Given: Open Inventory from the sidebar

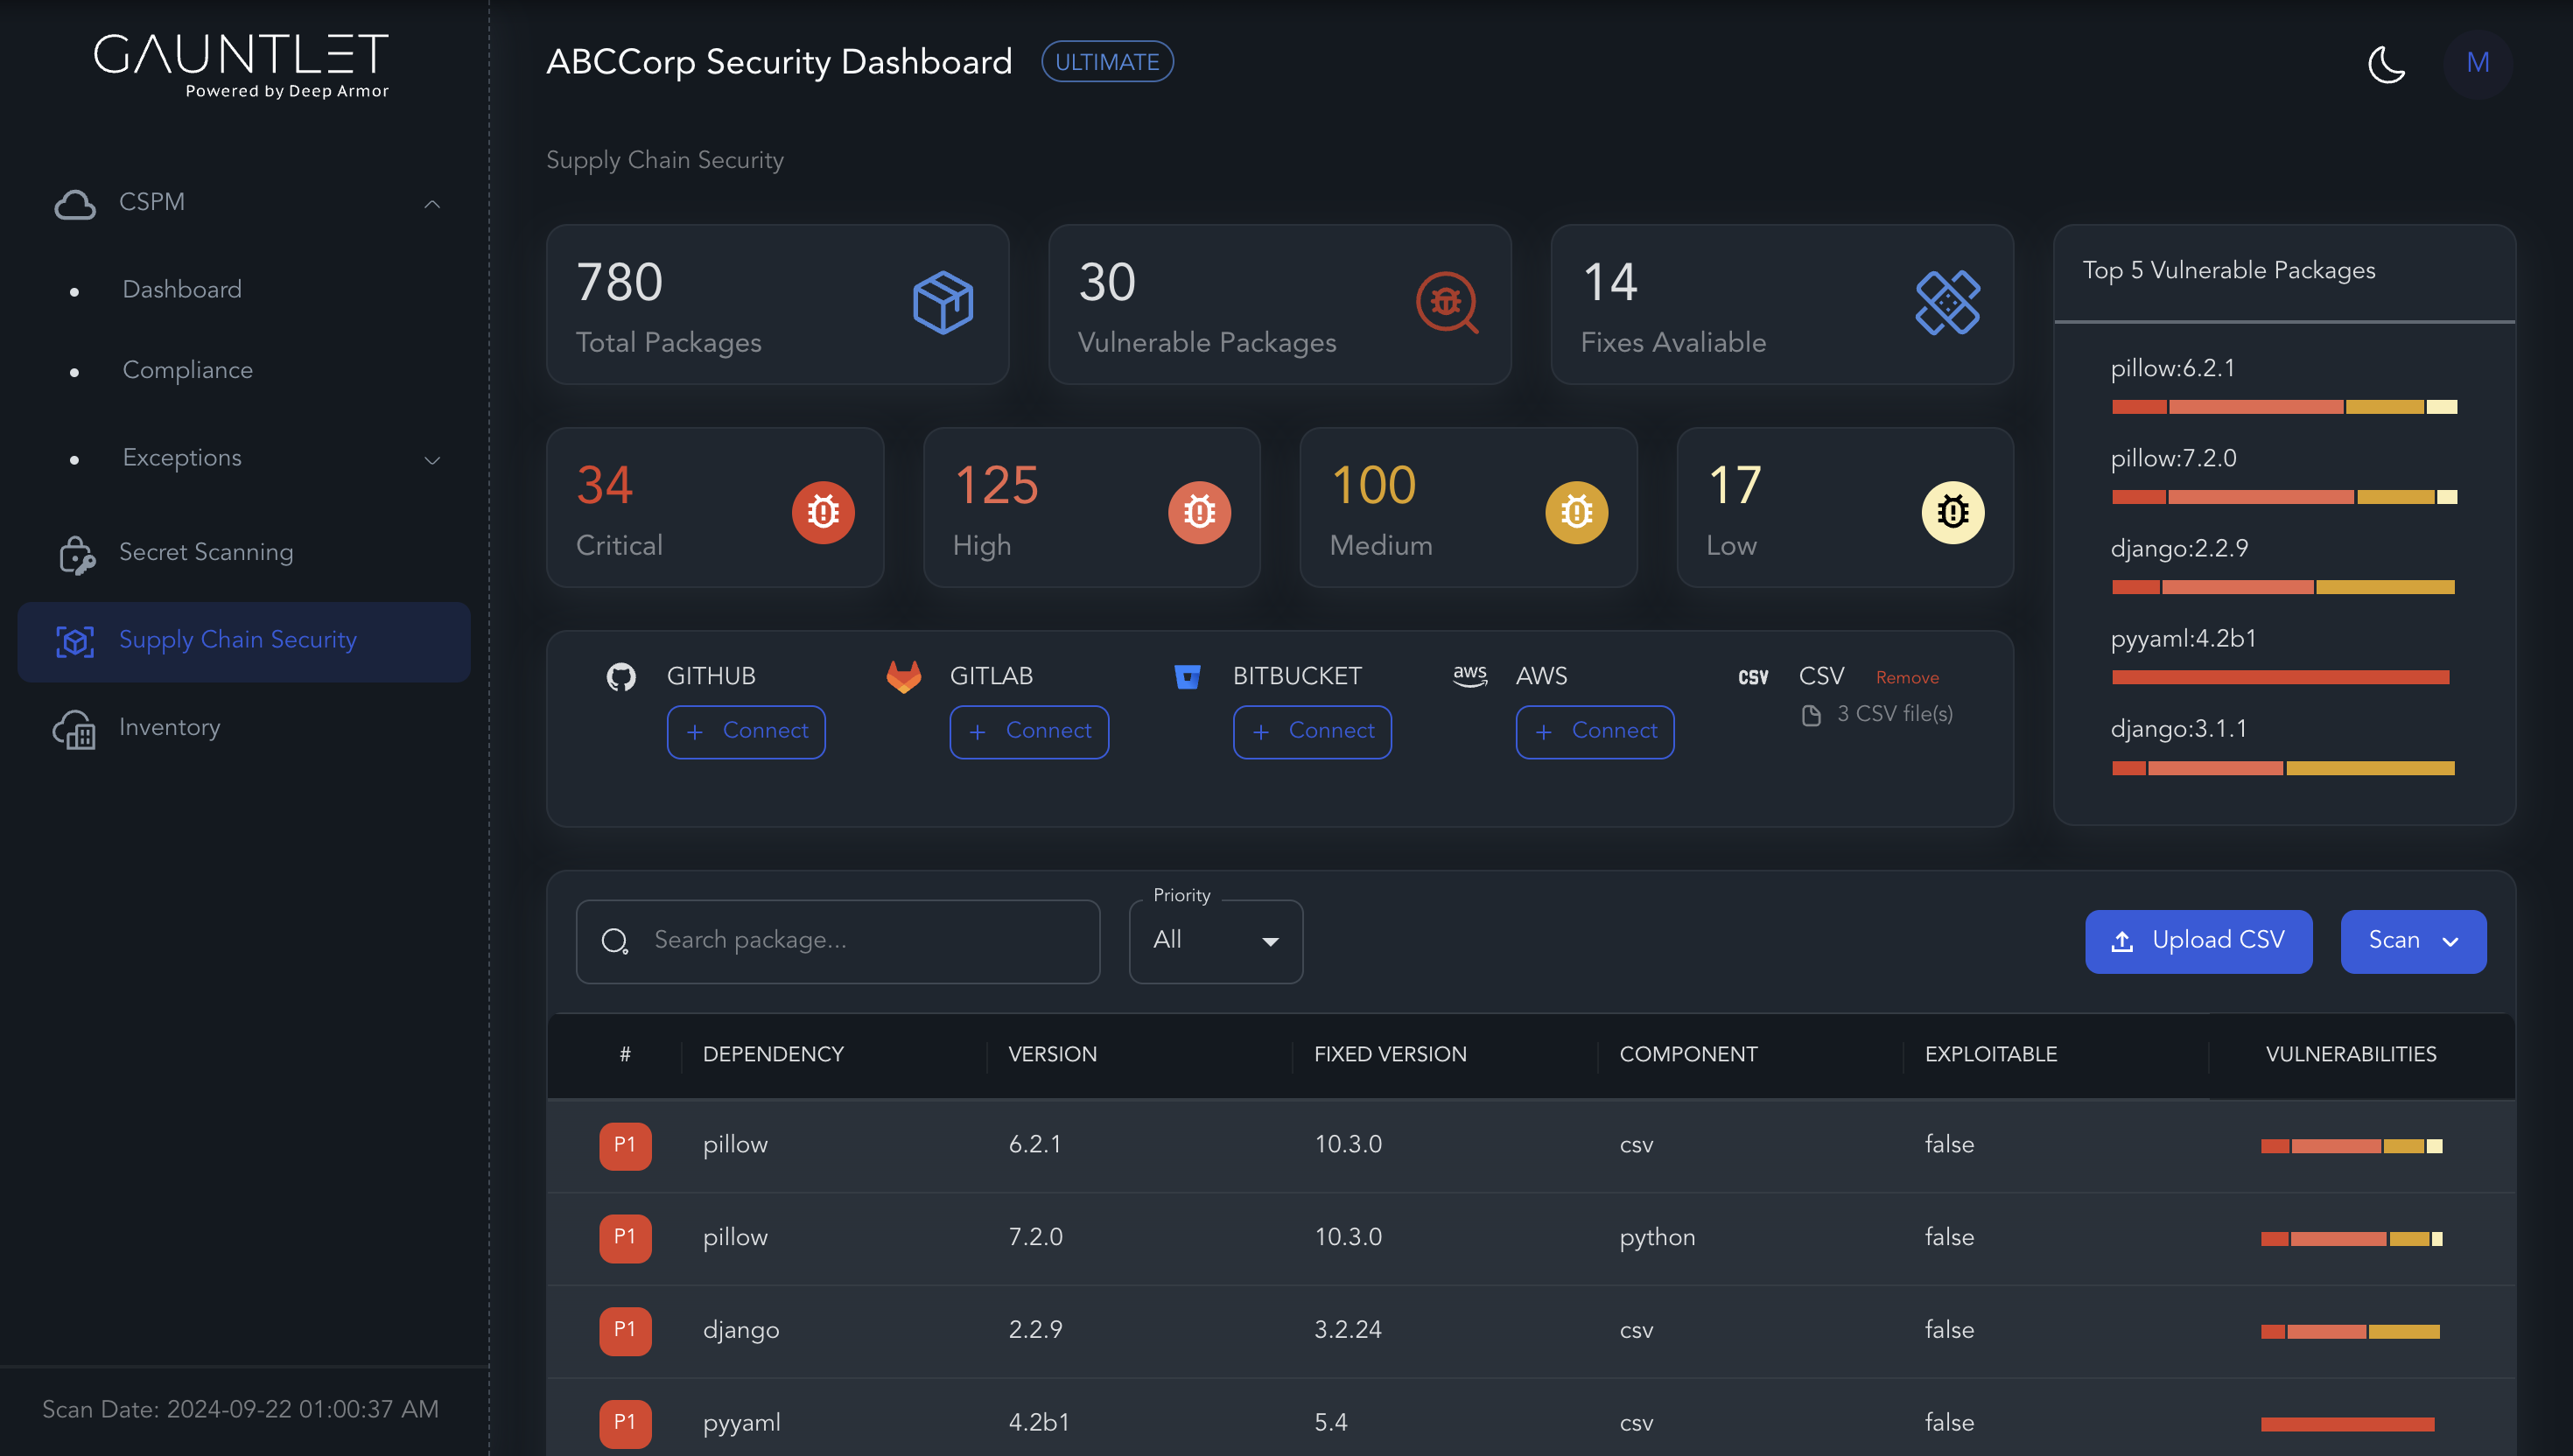Looking at the screenshot, I should 169,728.
